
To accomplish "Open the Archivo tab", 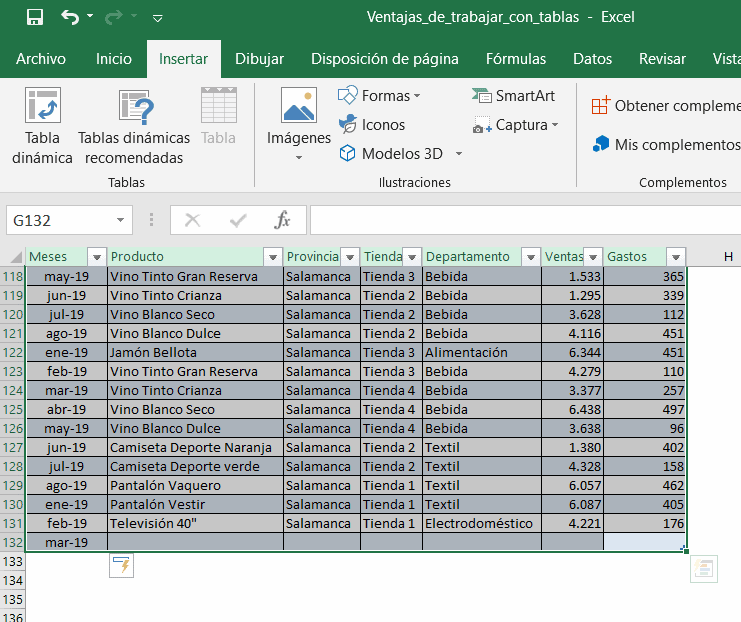I will pyautogui.click(x=41, y=59).
